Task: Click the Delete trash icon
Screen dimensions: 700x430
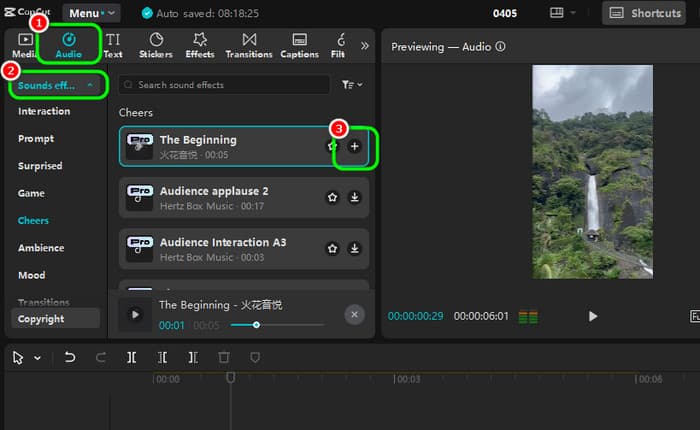Action: click(224, 357)
